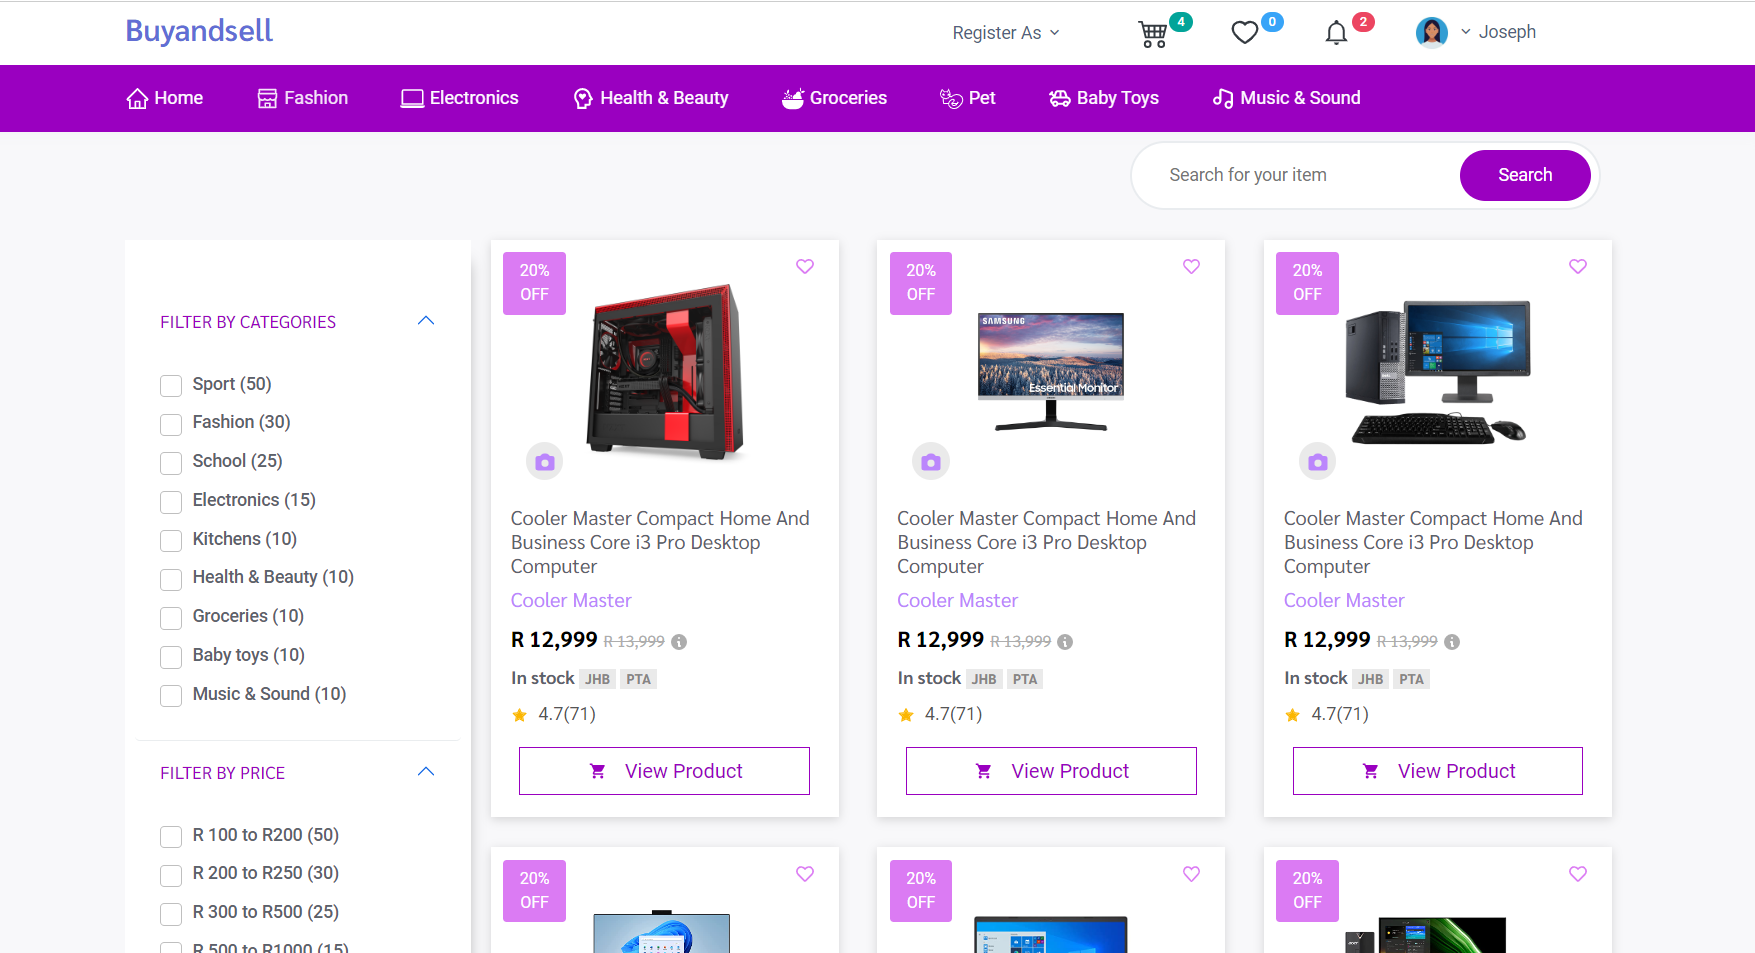Click inside the item search field
This screenshot has width=1755, height=953.
(x=1290, y=175)
